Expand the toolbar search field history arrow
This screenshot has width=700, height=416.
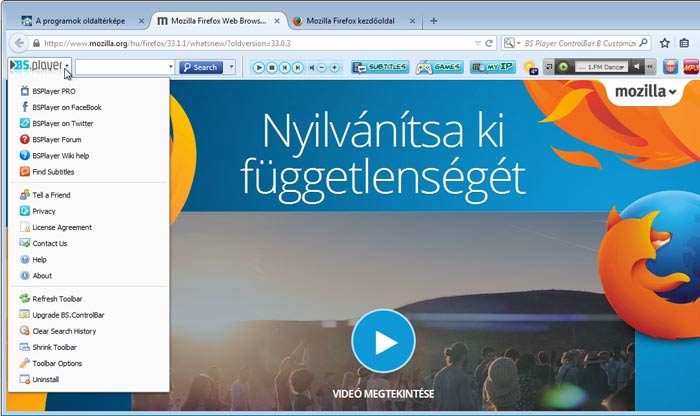click(x=171, y=67)
